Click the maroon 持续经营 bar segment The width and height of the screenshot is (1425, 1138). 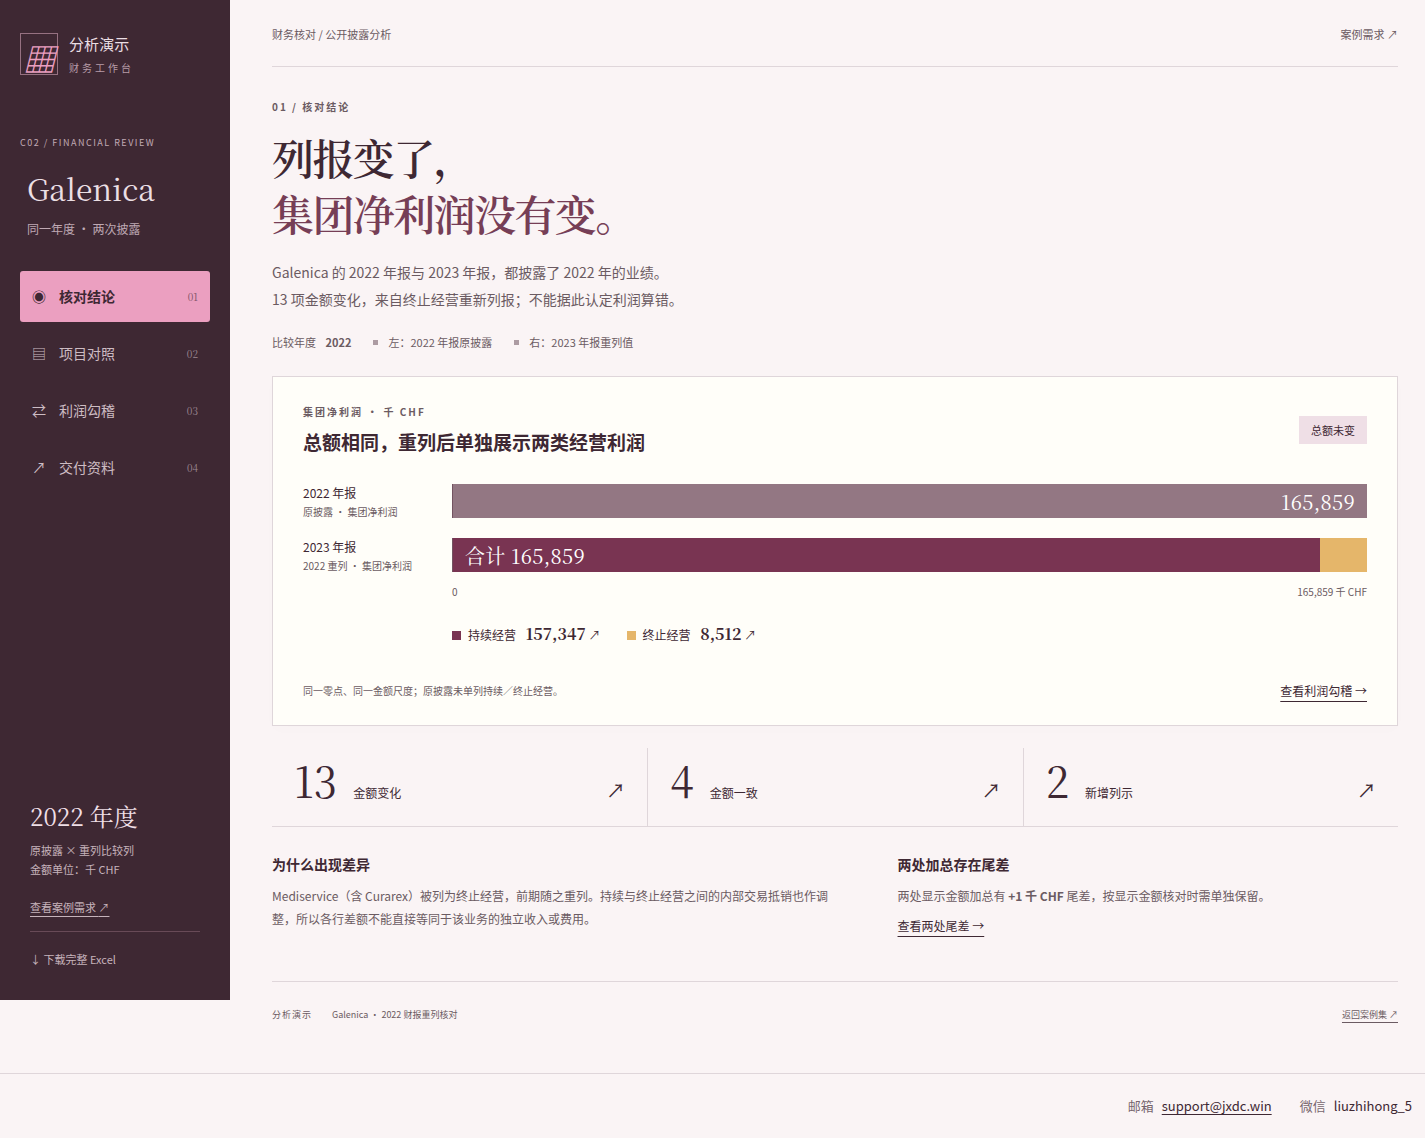(886, 555)
